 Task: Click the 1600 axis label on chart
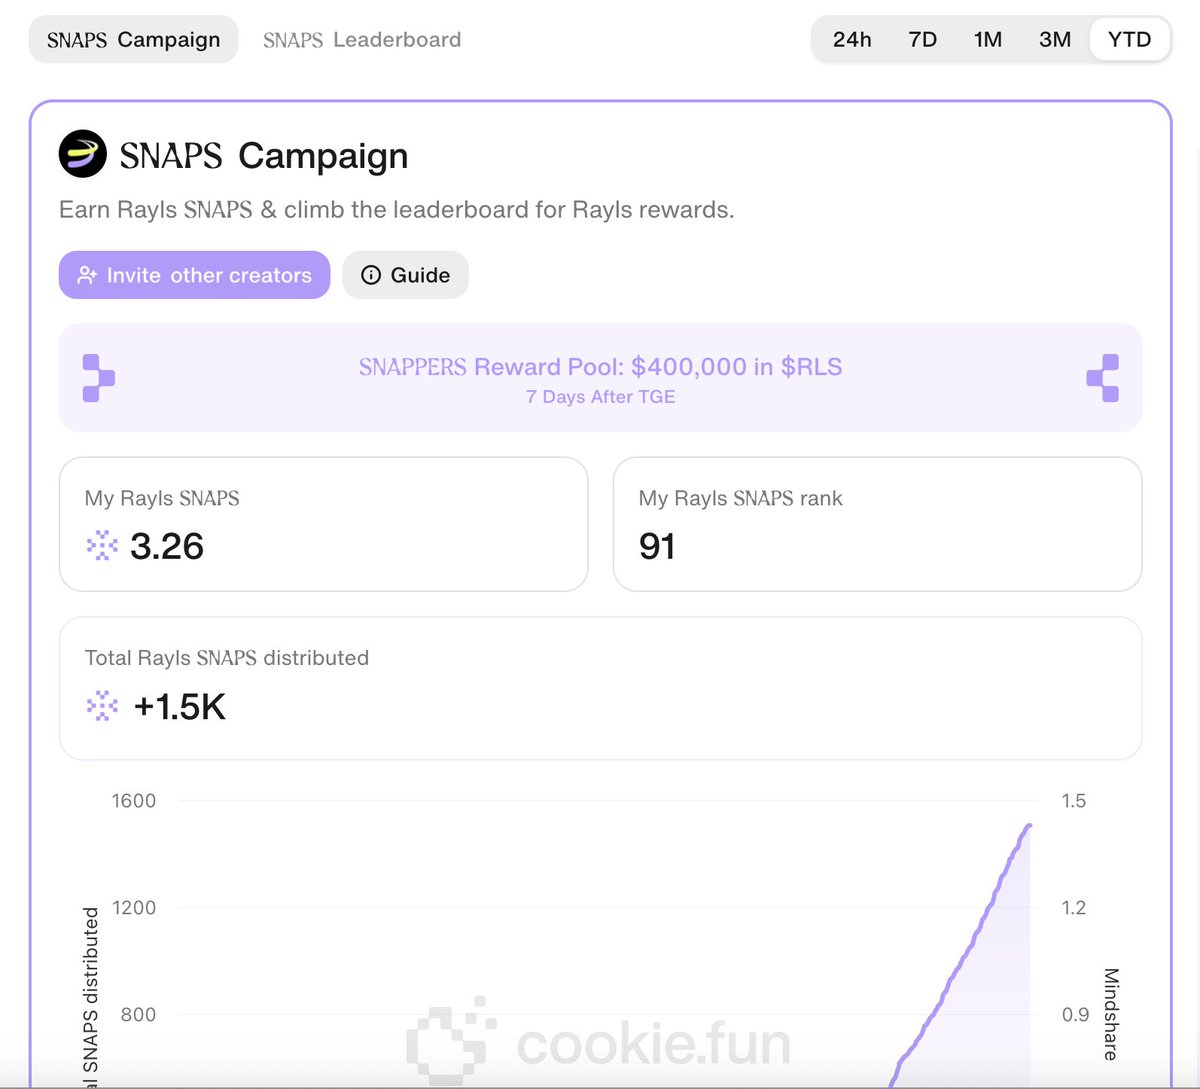[134, 801]
